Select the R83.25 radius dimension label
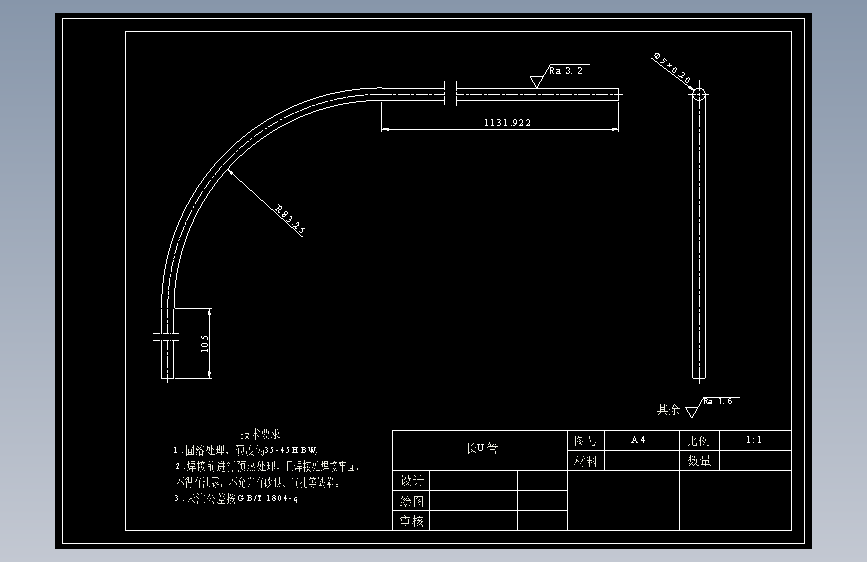Image resolution: width=867 pixels, height=562 pixels. pyautogui.click(x=290, y=218)
